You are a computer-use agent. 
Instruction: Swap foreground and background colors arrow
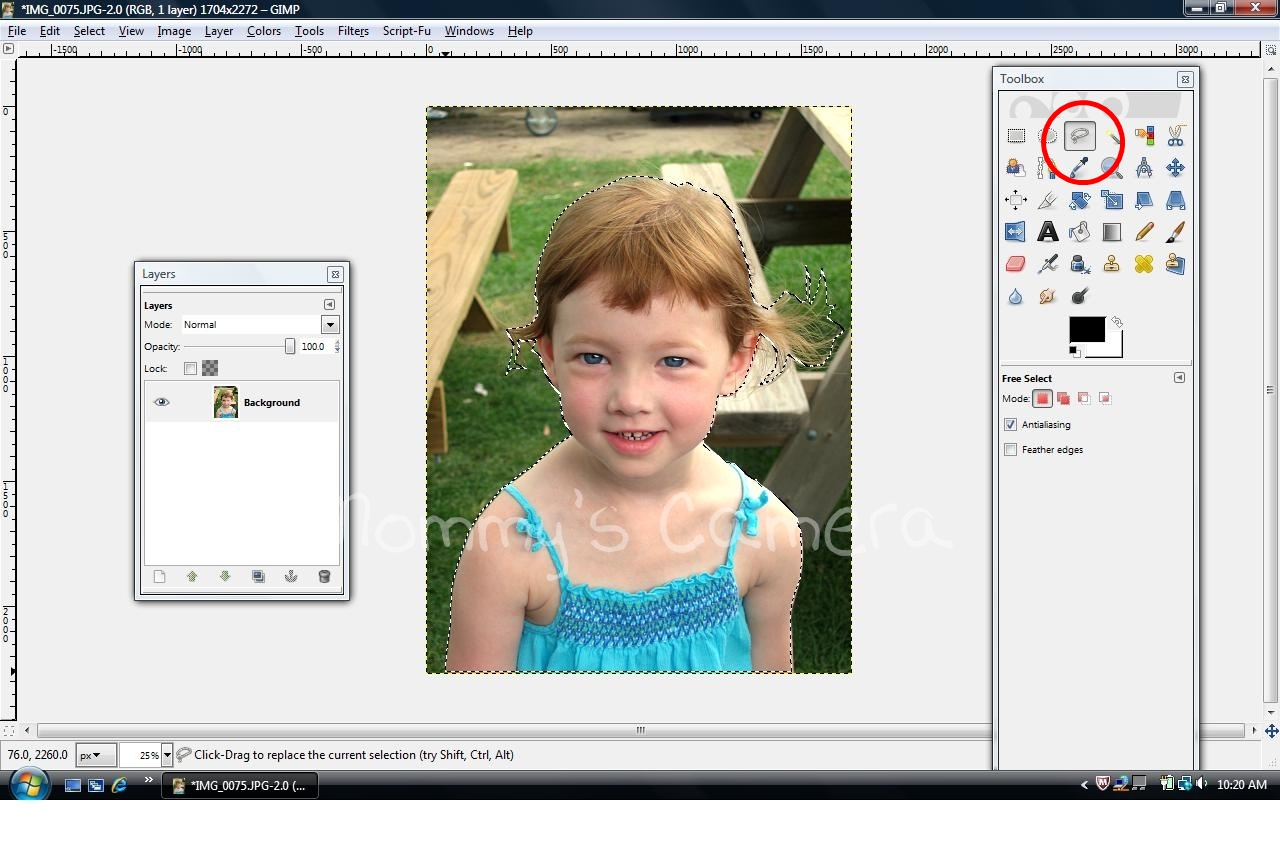(1117, 322)
